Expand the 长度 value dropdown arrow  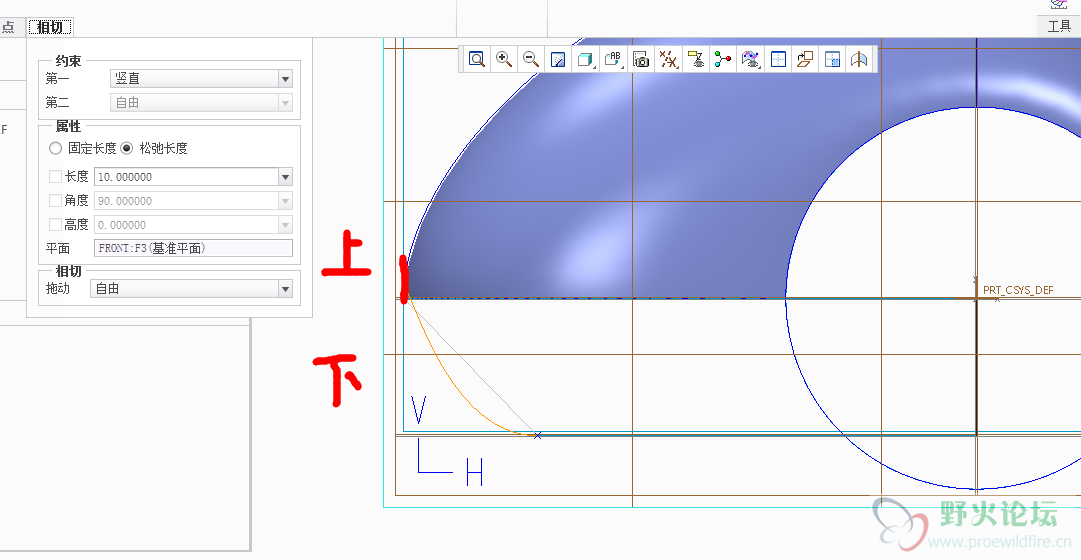[x=285, y=177]
